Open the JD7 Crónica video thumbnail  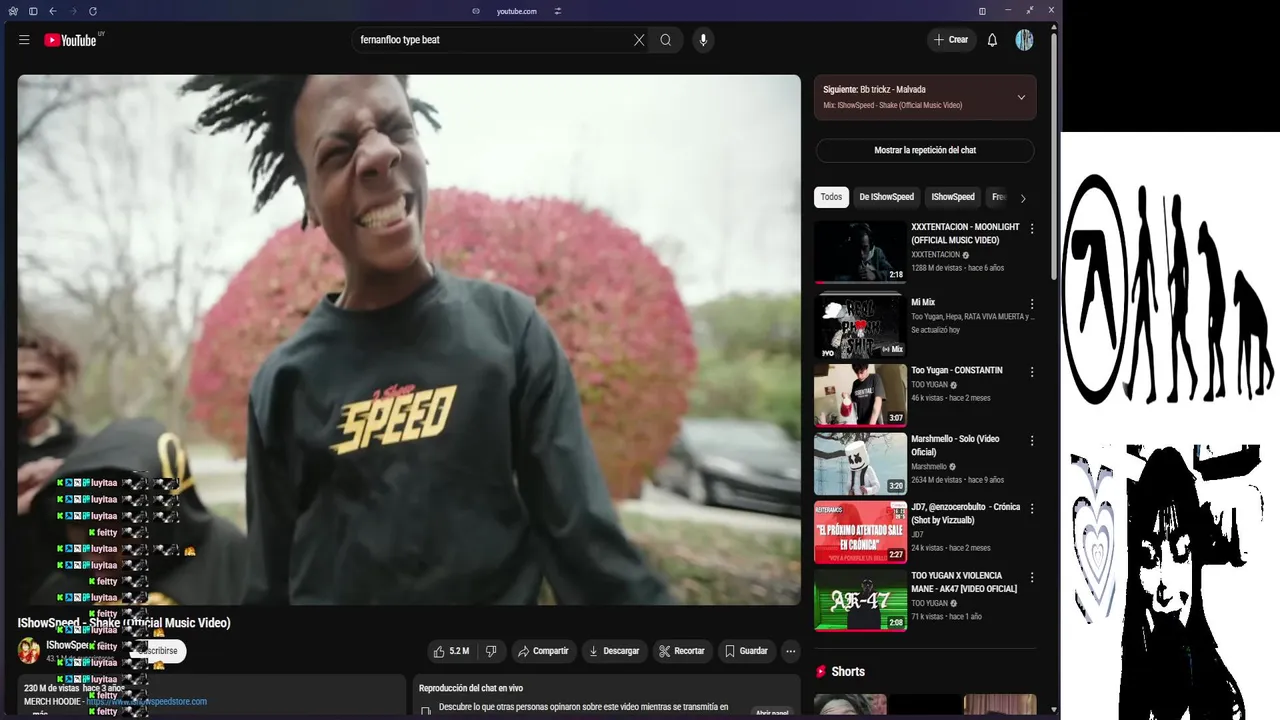pos(860,532)
